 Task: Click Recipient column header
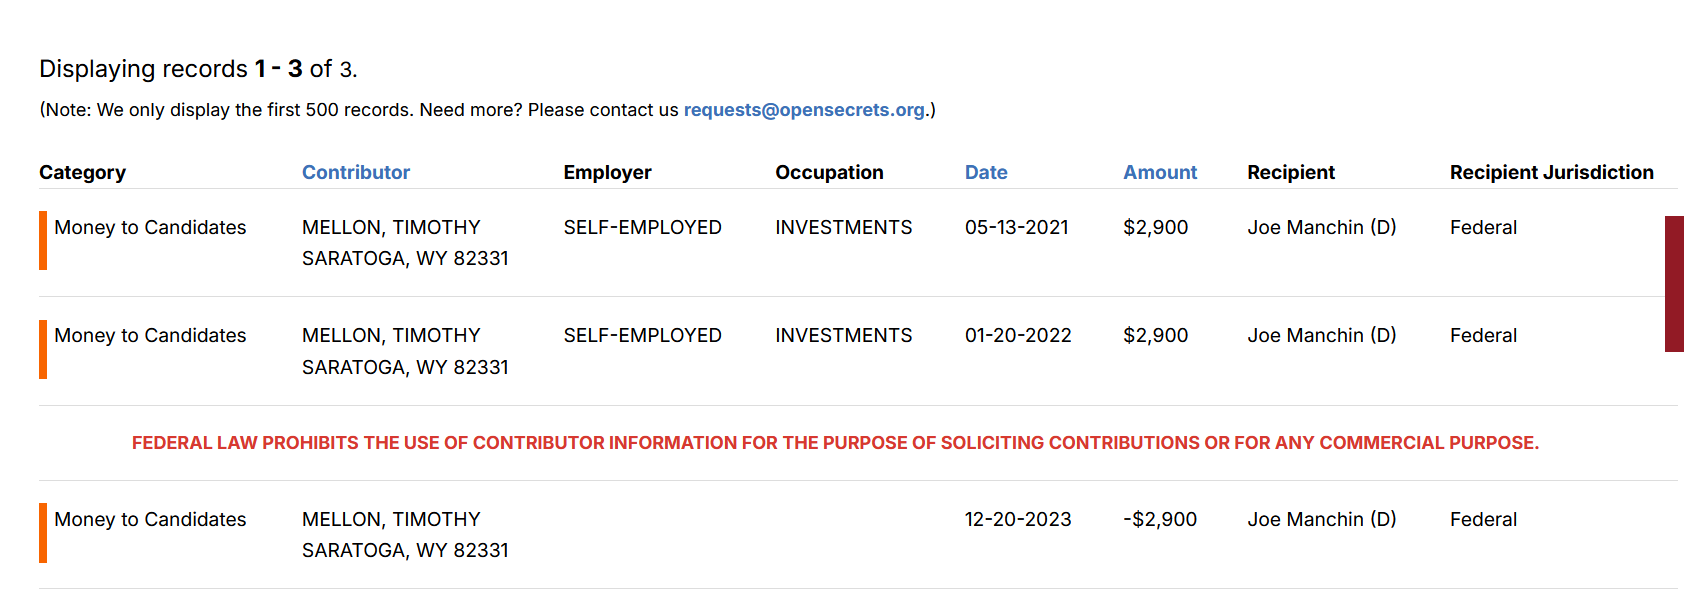[1291, 172]
